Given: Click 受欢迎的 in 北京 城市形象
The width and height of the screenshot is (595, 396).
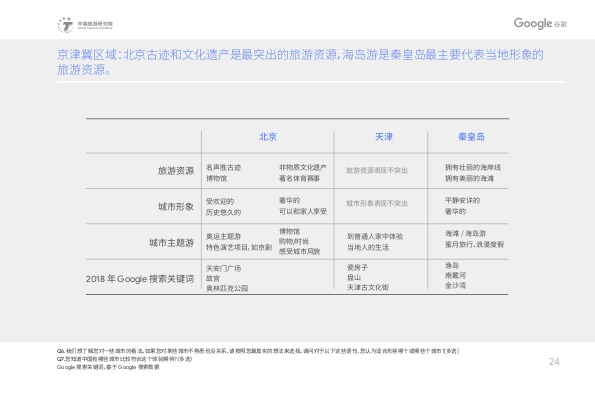Looking at the screenshot, I should 220,201.
